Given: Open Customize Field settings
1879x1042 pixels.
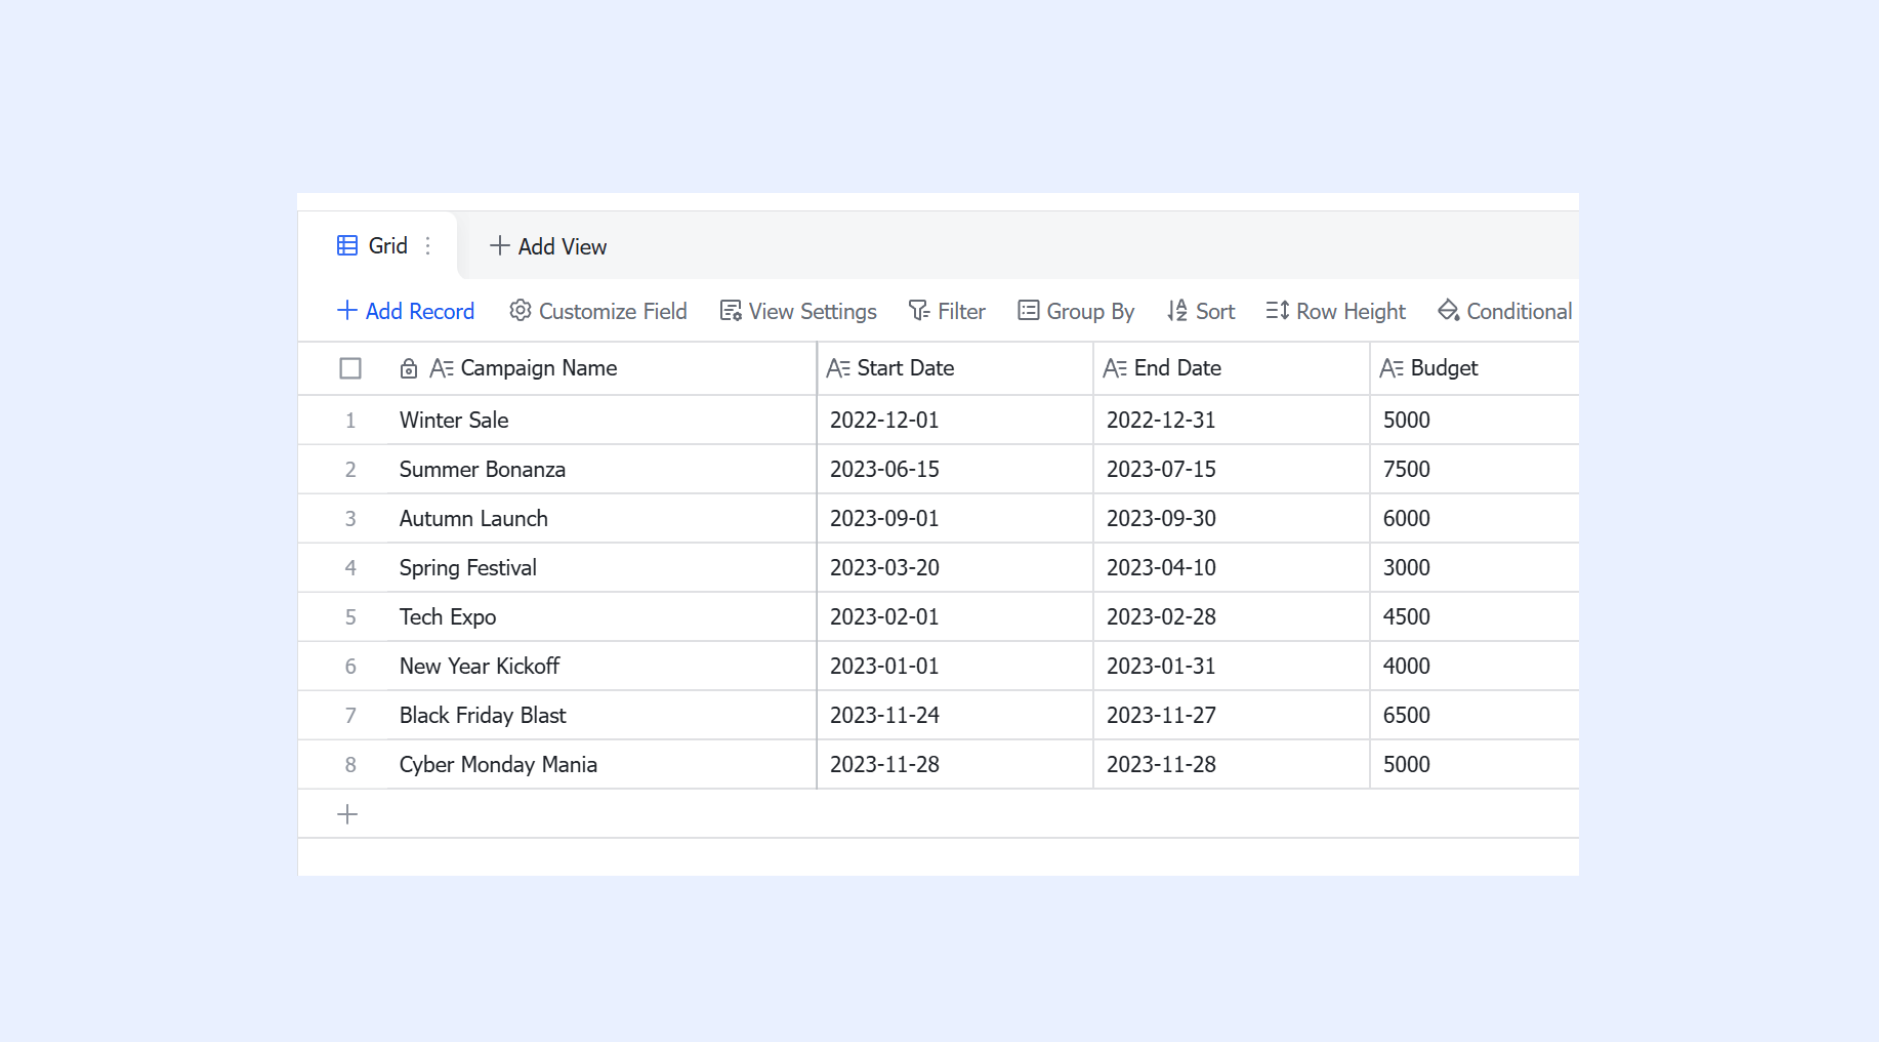Looking at the screenshot, I should click(598, 311).
